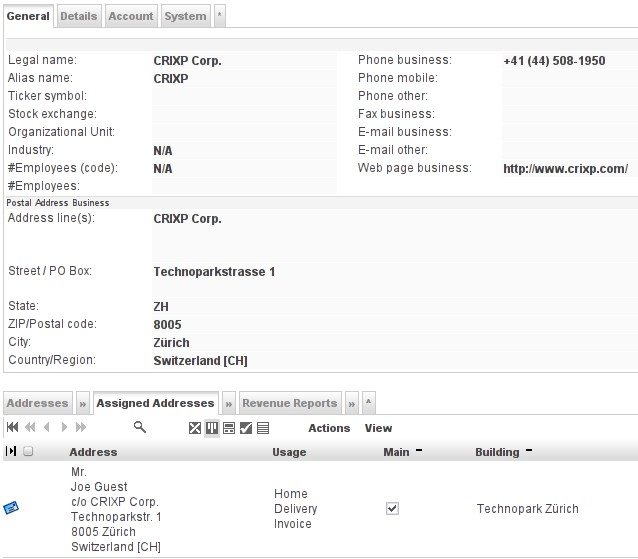The image size is (638, 559).
Task: Click the #Employees (code) value N/A
Action: pyautogui.click(x=163, y=168)
